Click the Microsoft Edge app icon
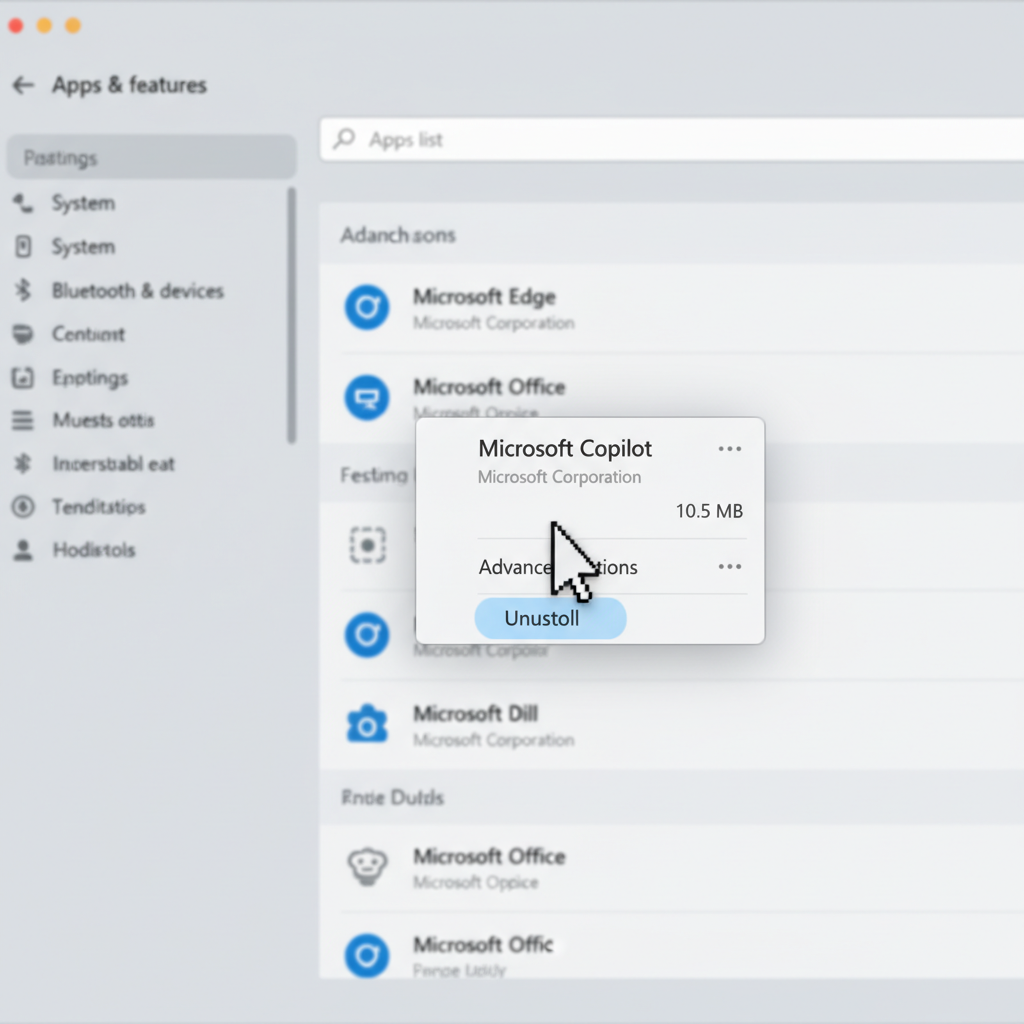 [x=367, y=307]
